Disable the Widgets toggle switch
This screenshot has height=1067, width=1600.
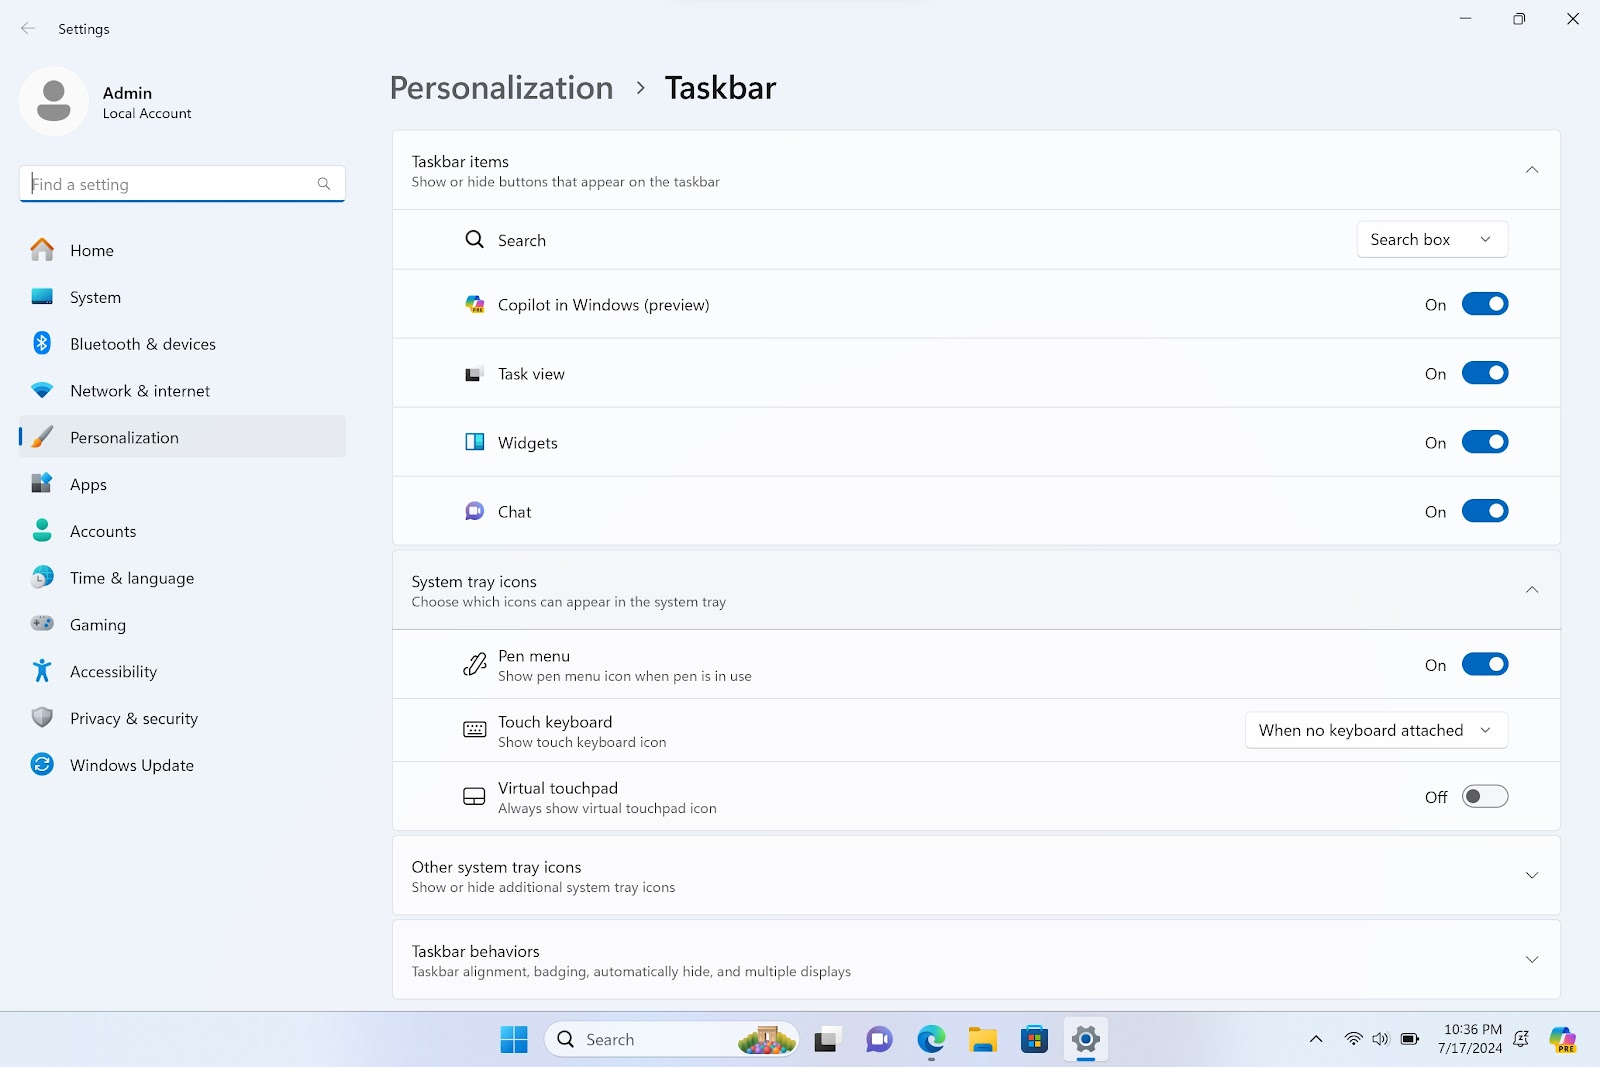(x=1485, y=442)
